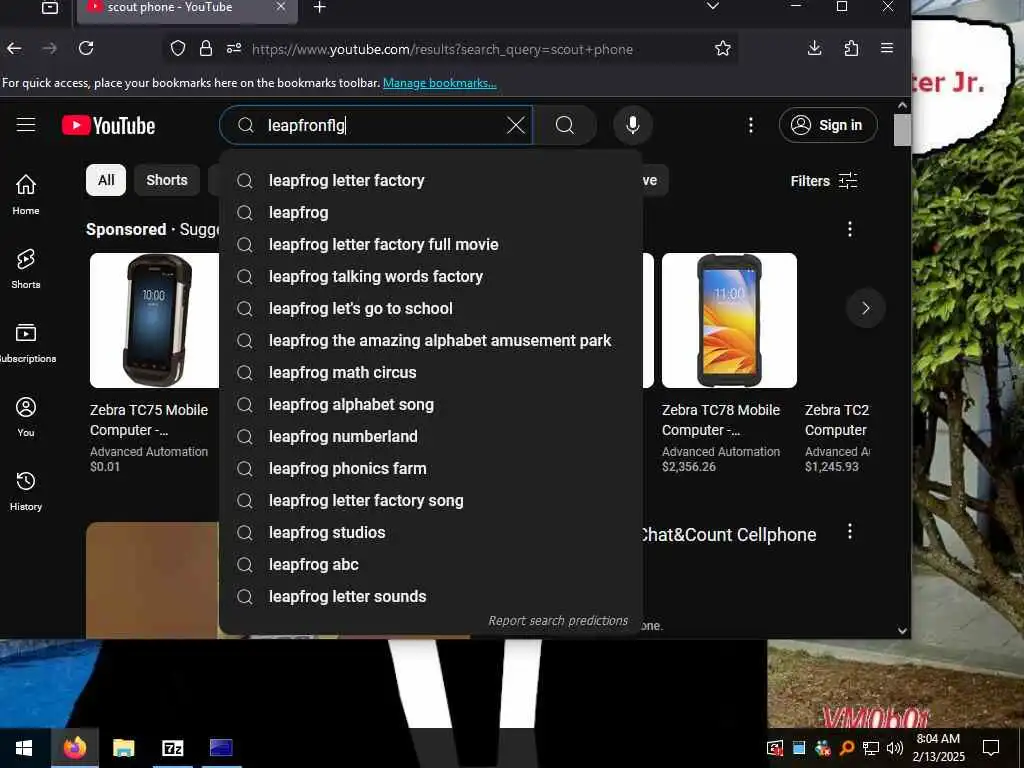This screenshot has width=1024, height=768.
Task: Show next sponsored products arrow
Action: (865, 308)
